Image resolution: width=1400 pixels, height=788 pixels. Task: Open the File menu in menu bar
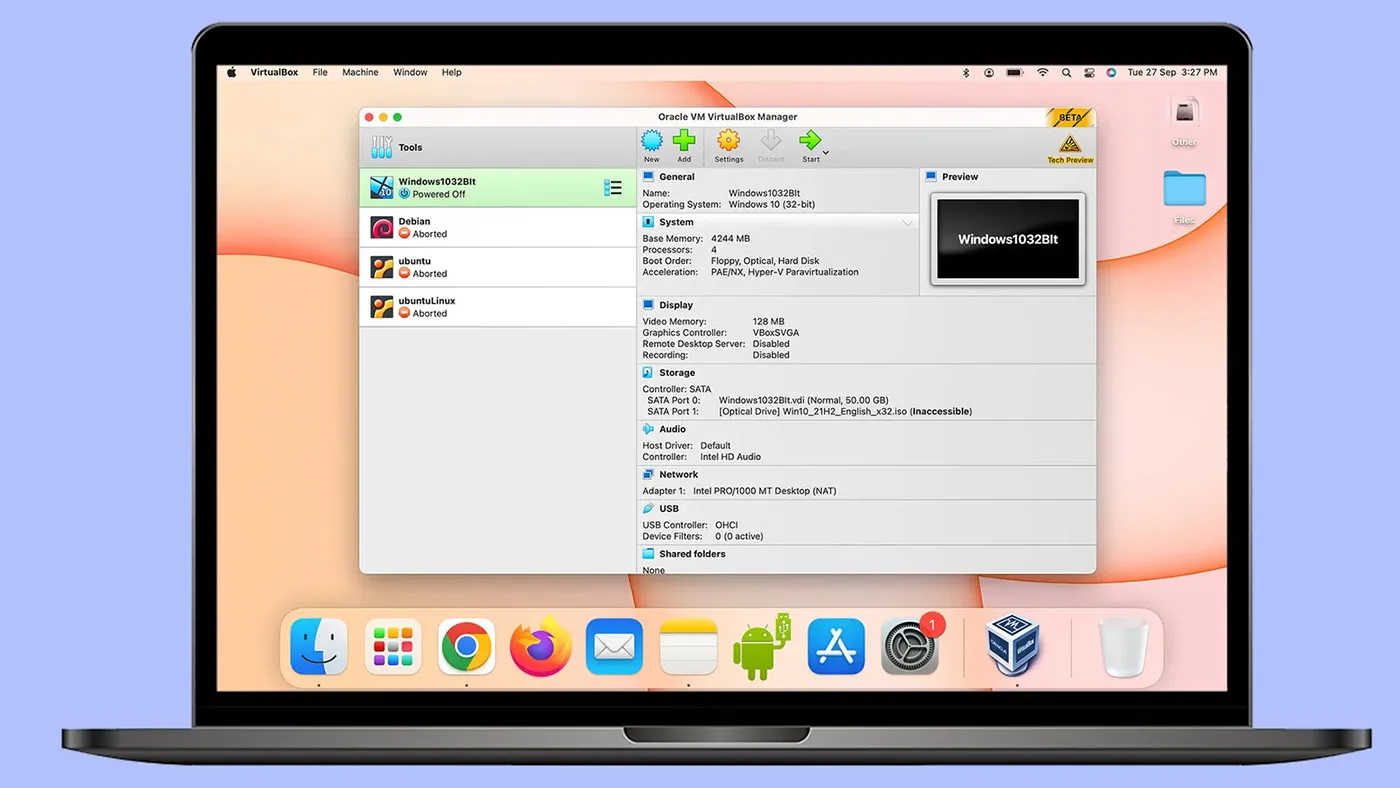(320, 72)
